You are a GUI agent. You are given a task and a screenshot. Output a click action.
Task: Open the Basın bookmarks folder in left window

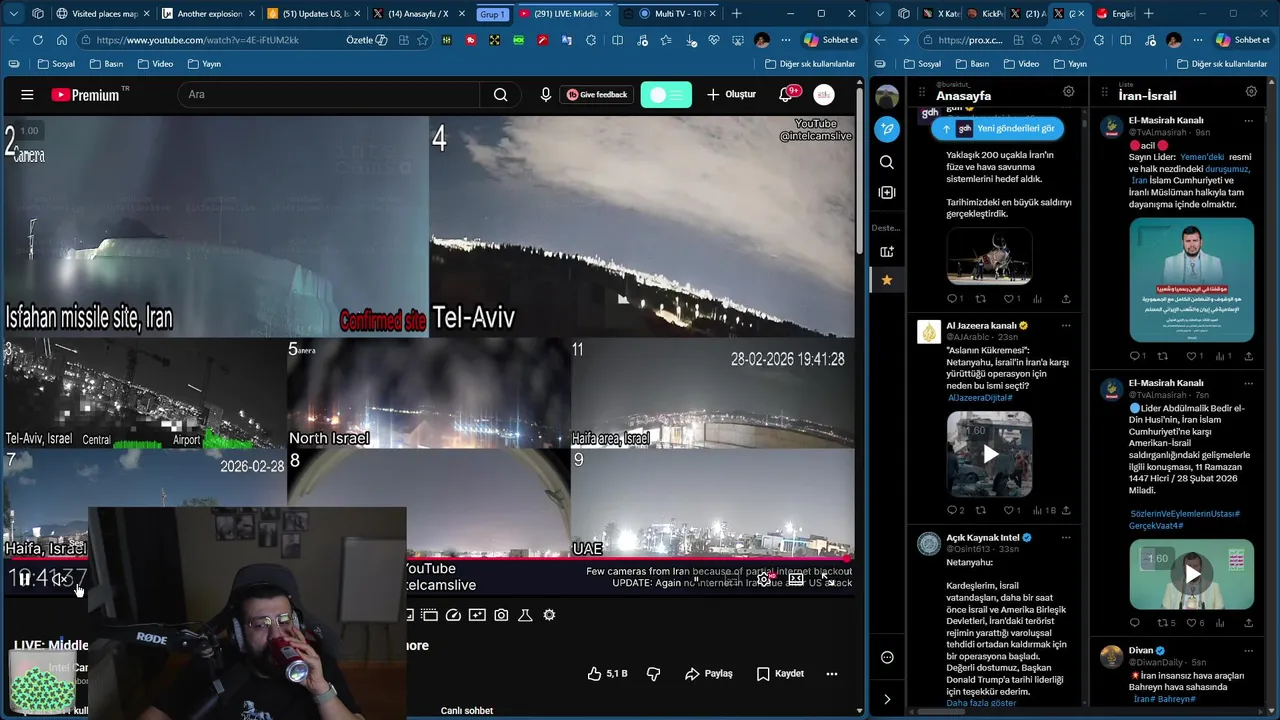point(106,64)
